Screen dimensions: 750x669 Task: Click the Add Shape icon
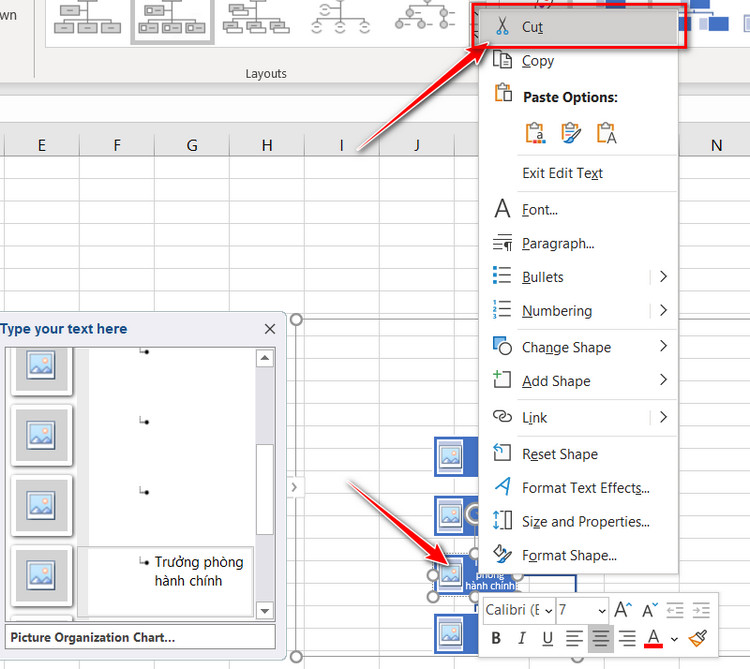pyautogui.click(x=502, y=379)
